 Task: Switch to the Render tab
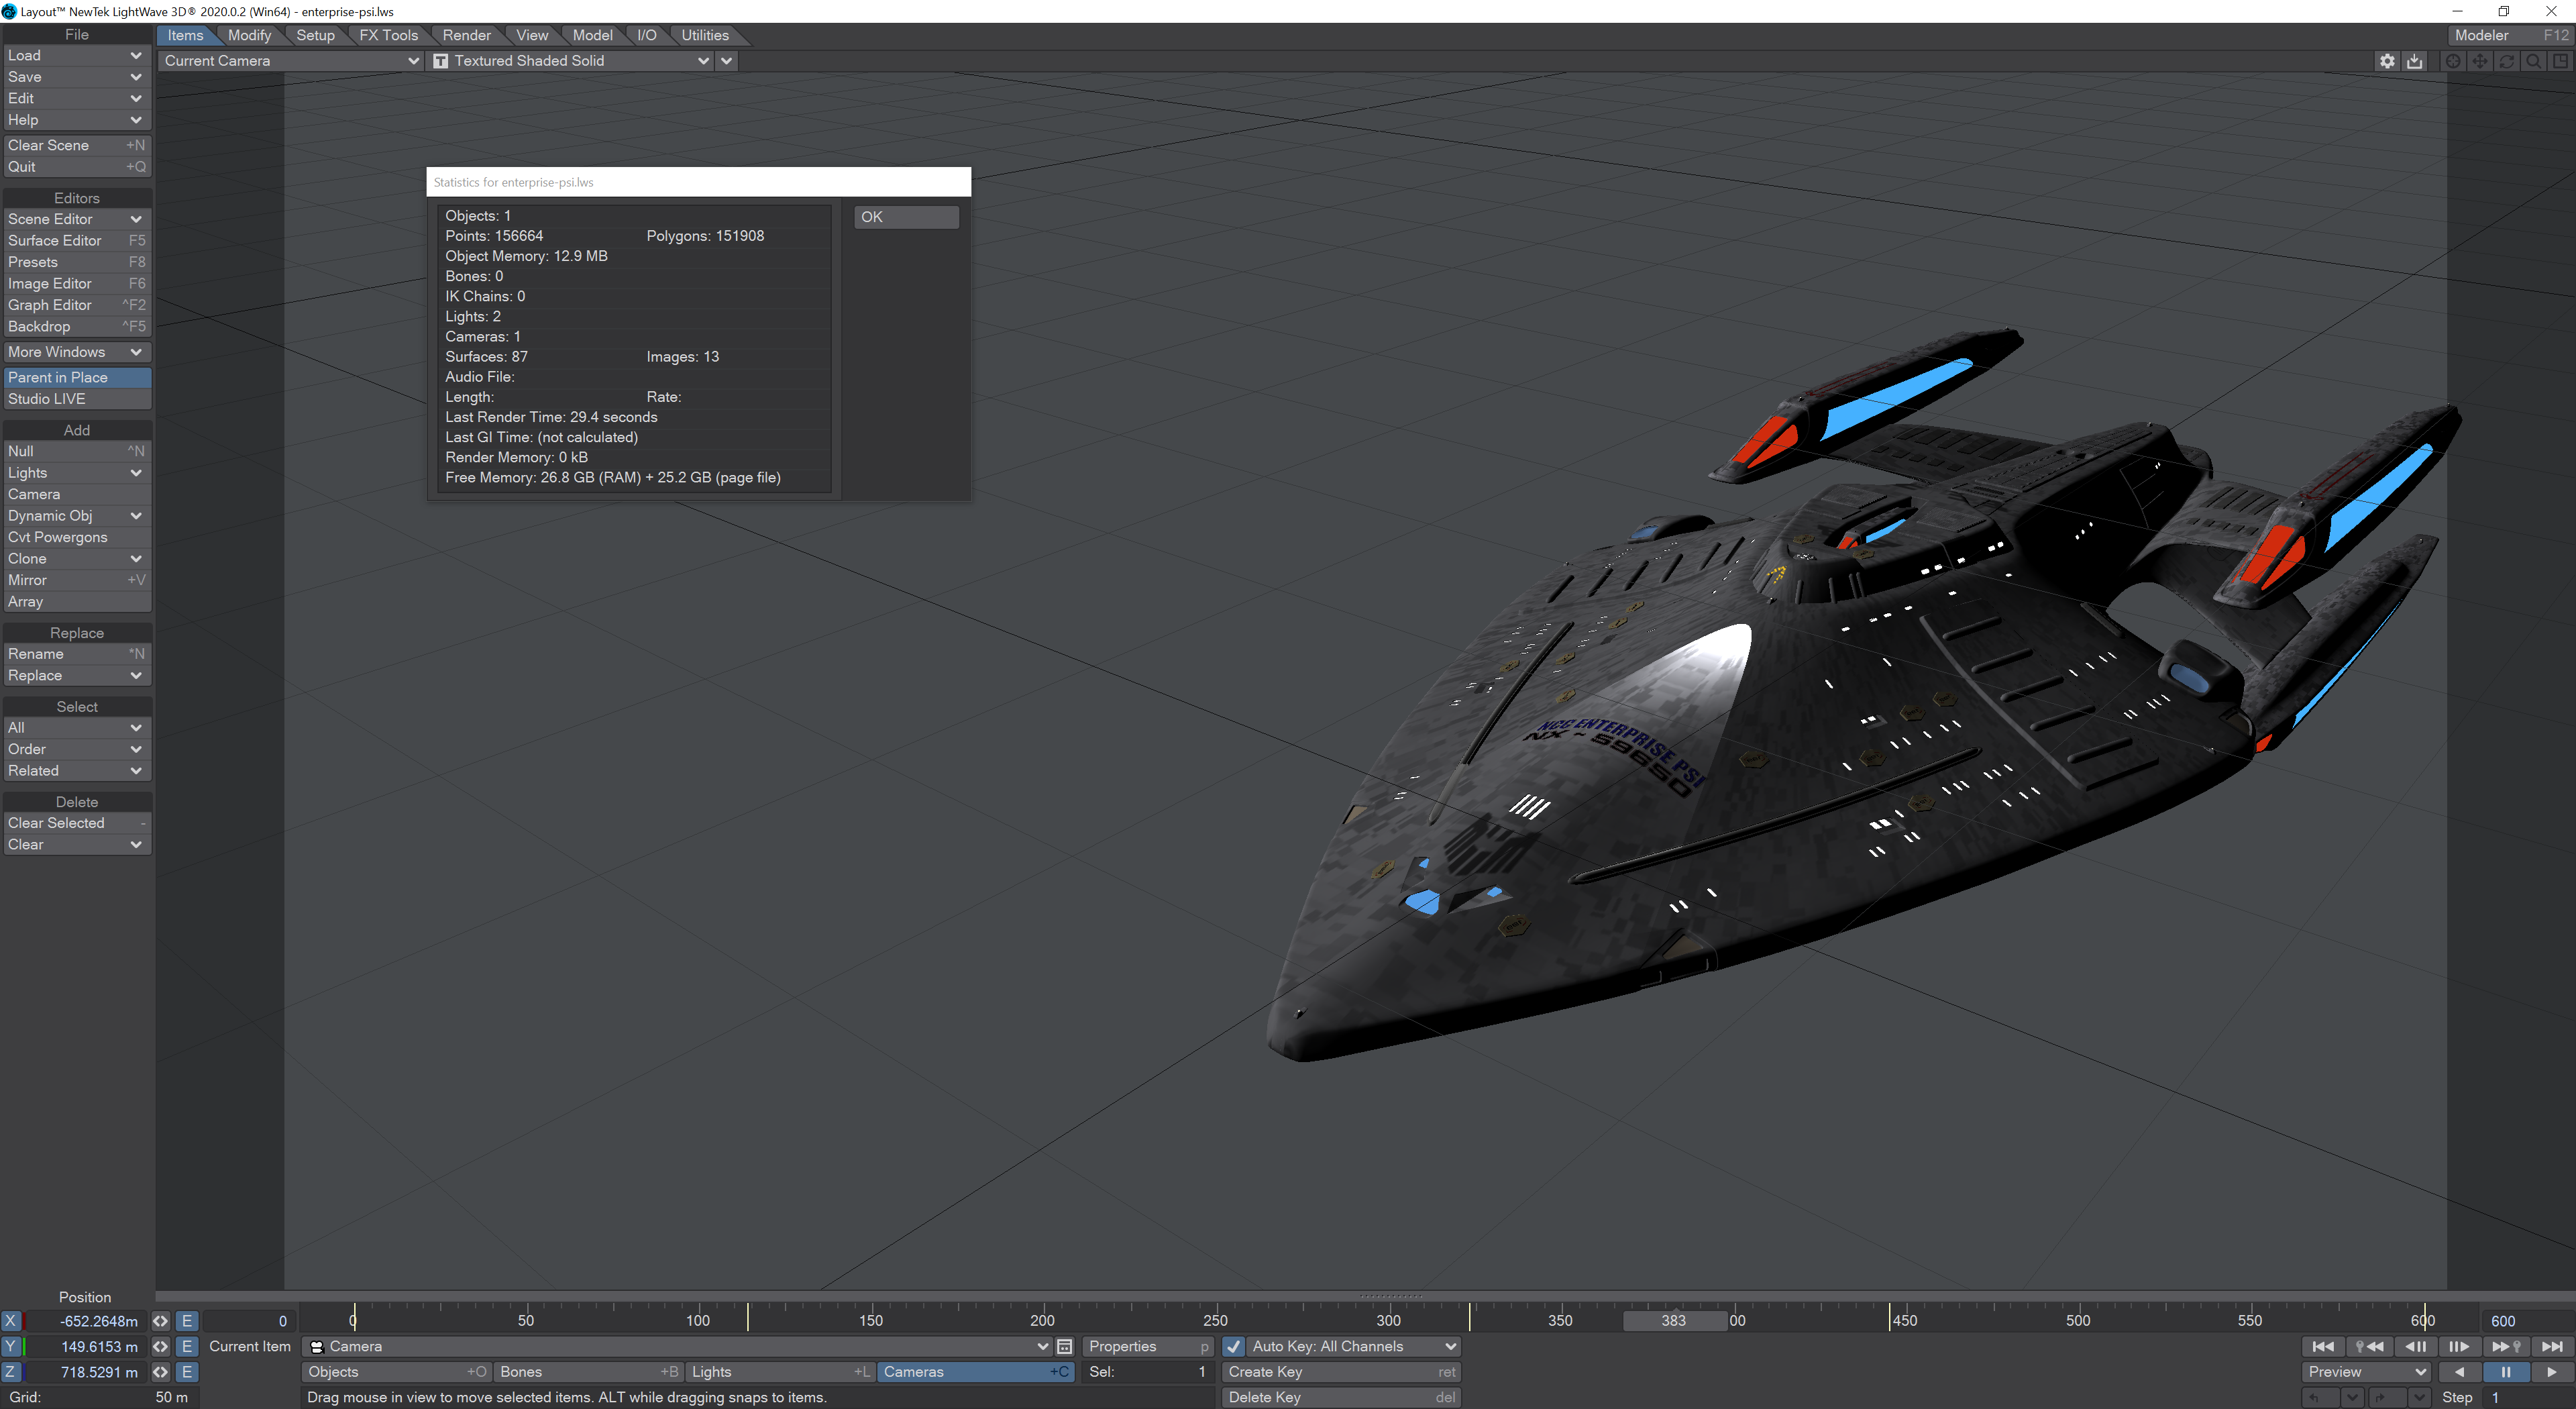(x=466, y=35)
